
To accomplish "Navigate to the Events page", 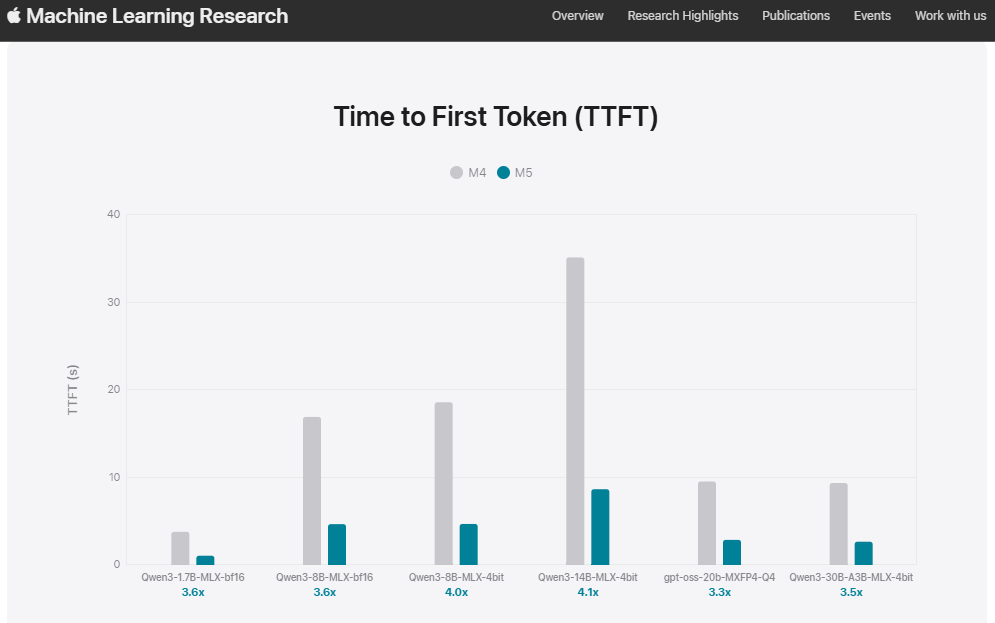I will pos(872,16).
